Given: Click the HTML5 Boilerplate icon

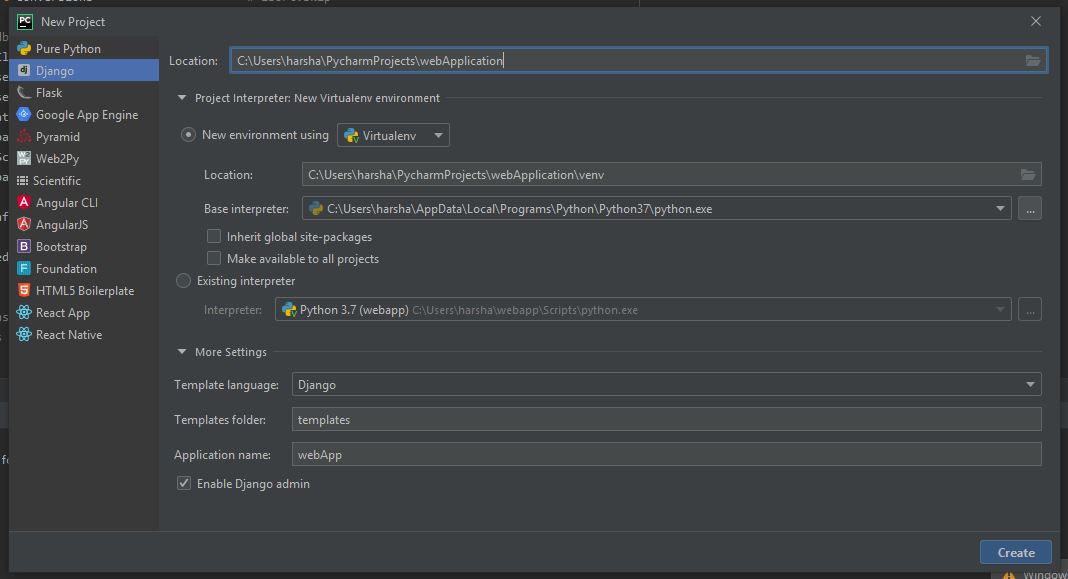Looking at the screenshot, I should coord(22,290).
